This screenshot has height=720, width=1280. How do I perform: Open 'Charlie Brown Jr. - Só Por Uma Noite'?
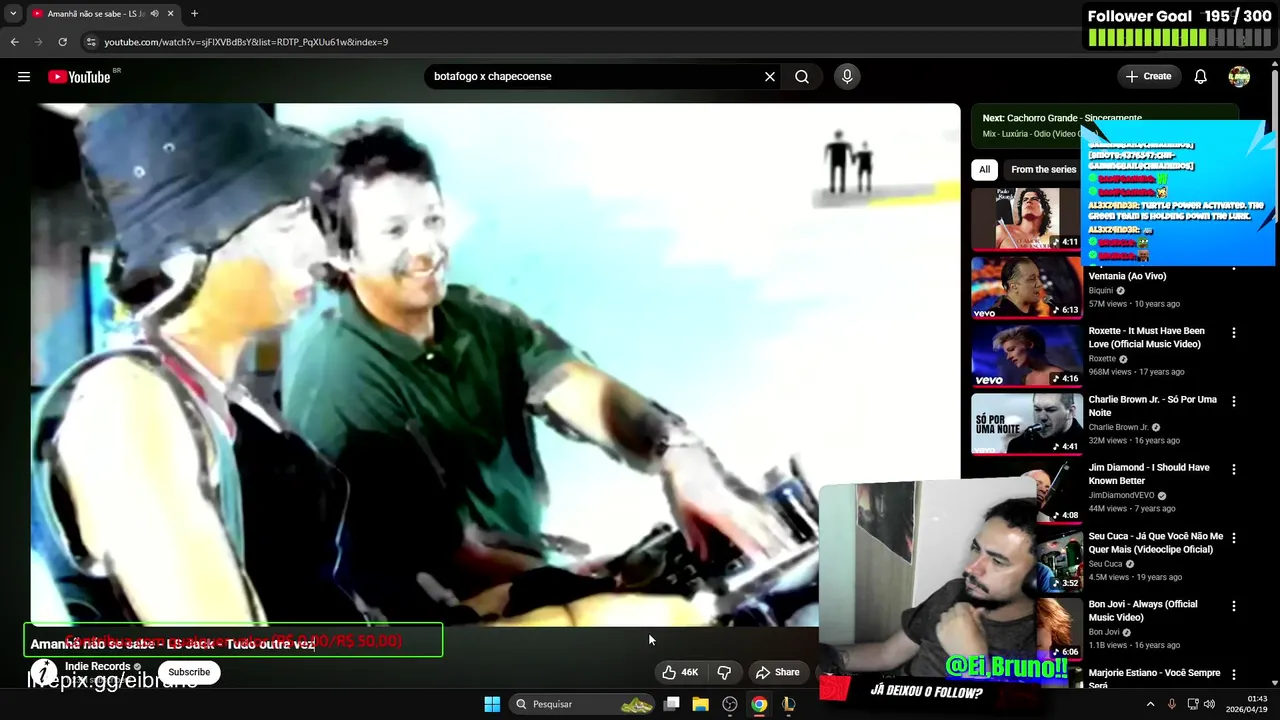click(1153, 406)
